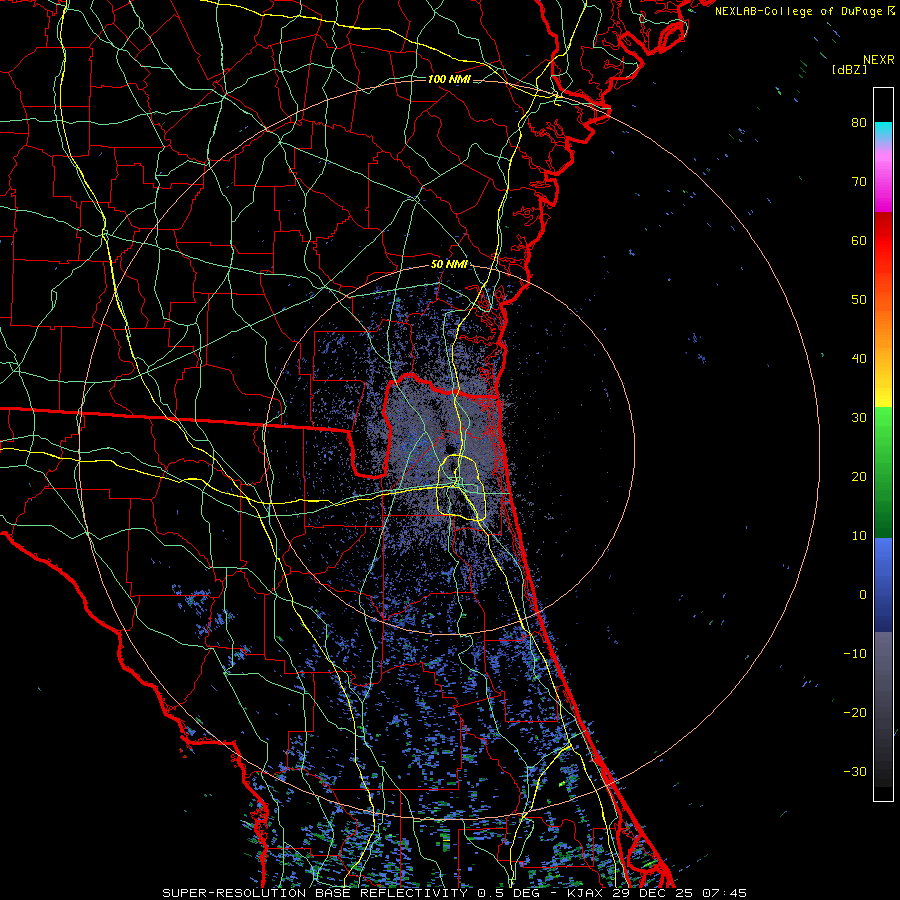
Task: Select the 70 value on dBZ scale
Action: 859,181
